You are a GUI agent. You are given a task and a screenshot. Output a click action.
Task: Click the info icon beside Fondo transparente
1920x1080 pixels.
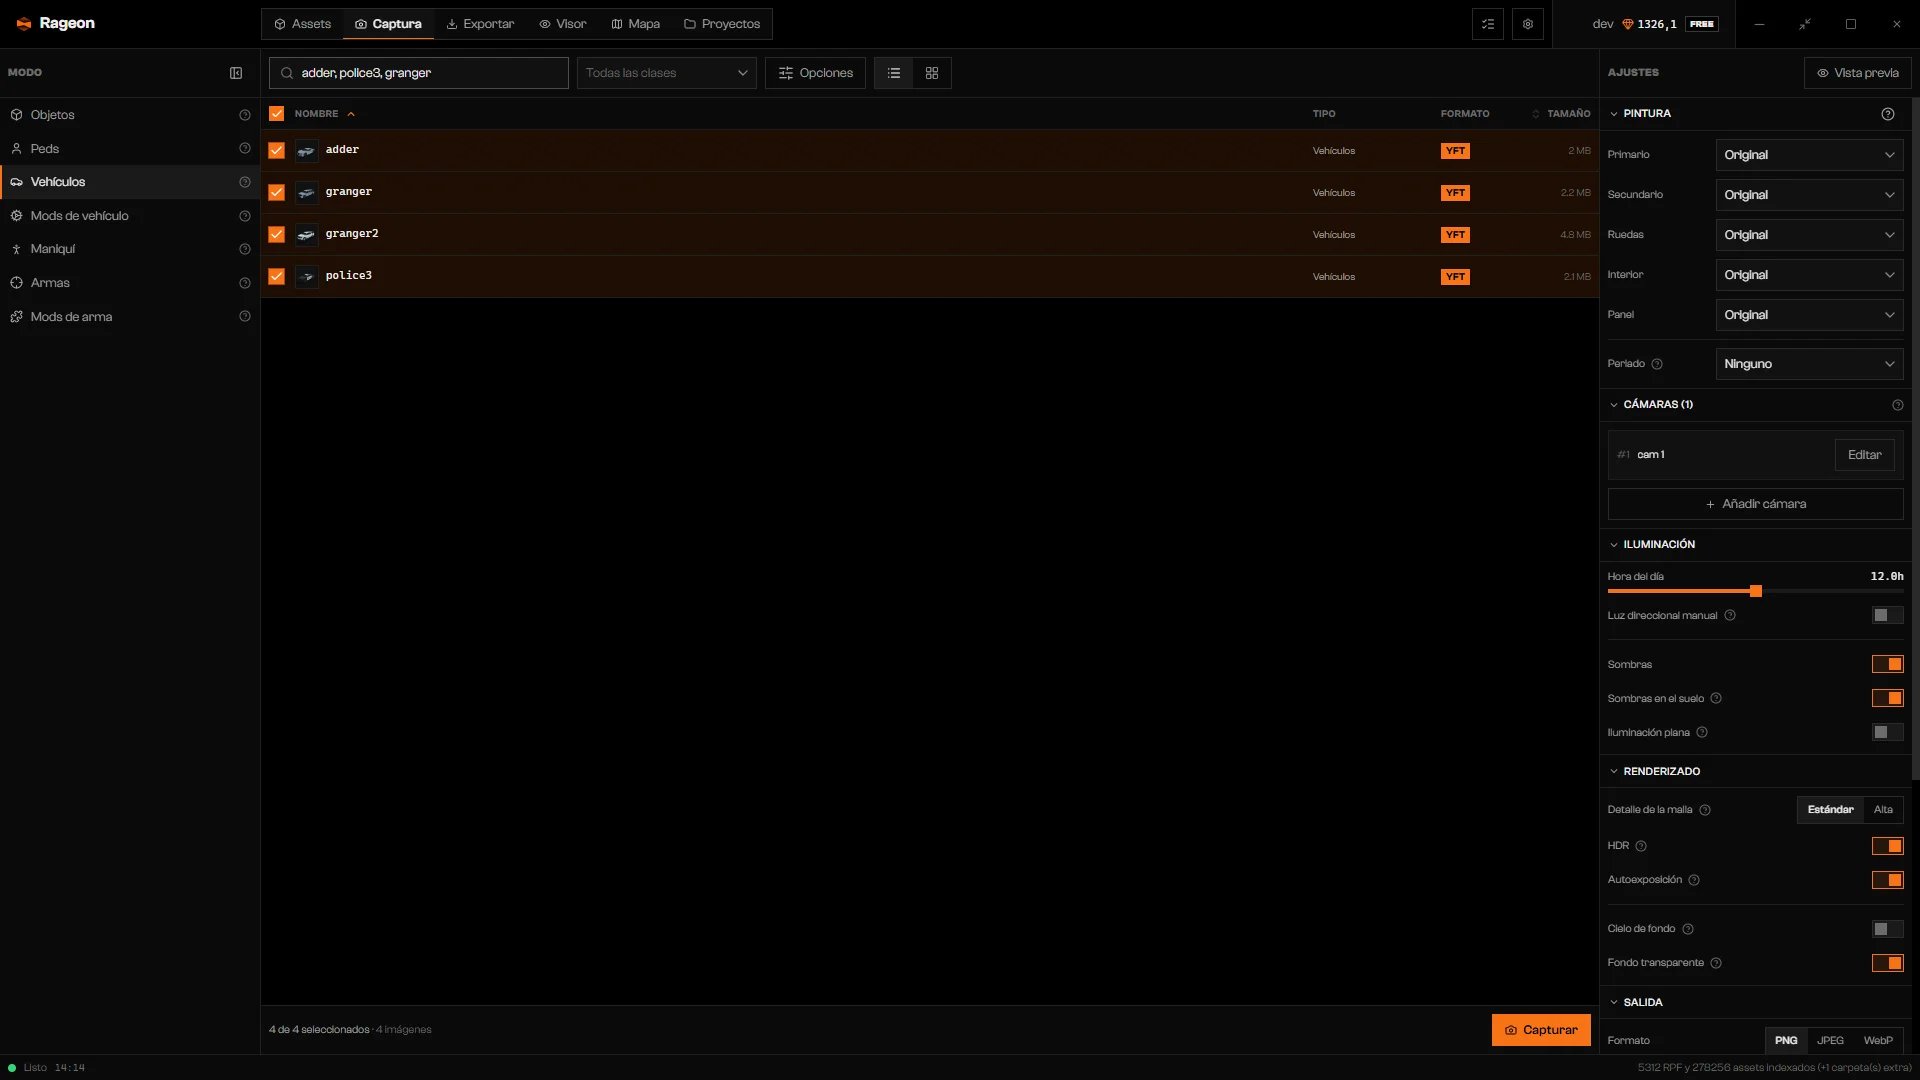[x=1716, y=963]
